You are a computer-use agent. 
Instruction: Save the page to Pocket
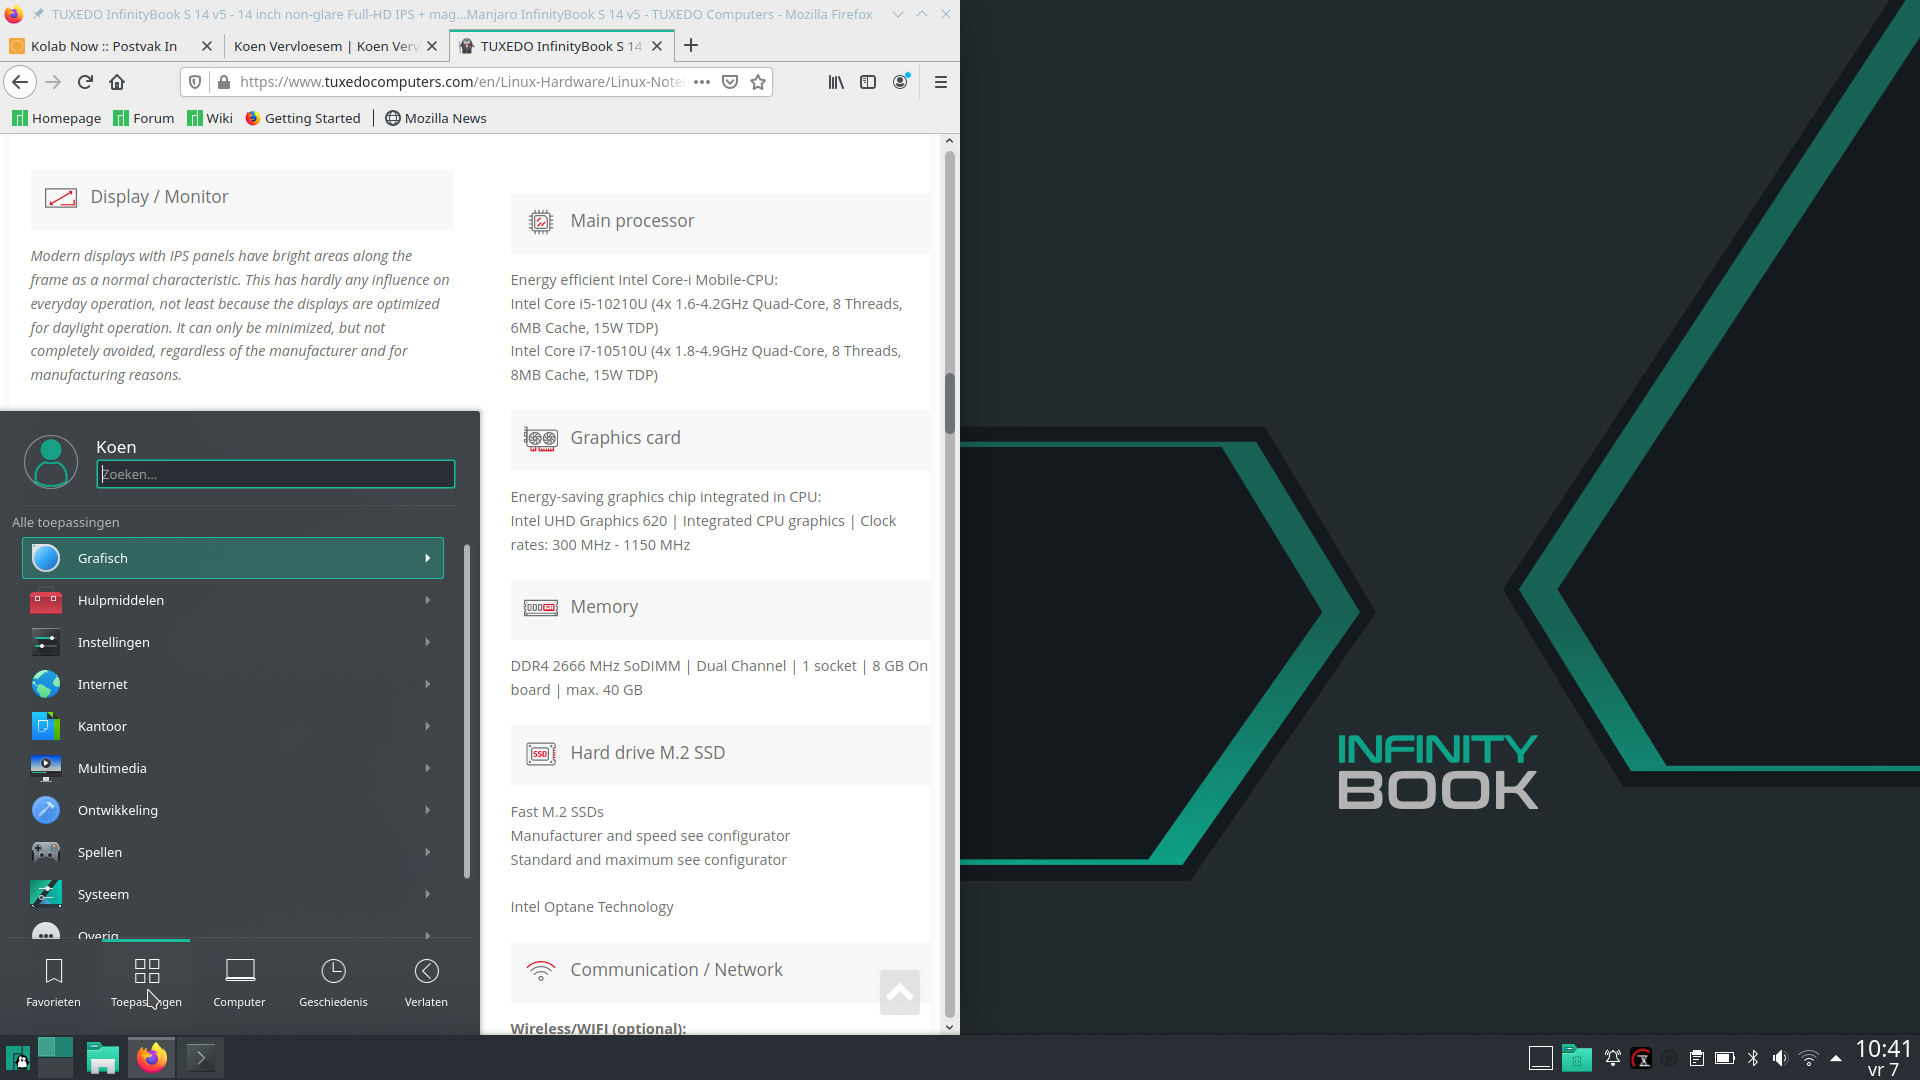tap(730, 82)
